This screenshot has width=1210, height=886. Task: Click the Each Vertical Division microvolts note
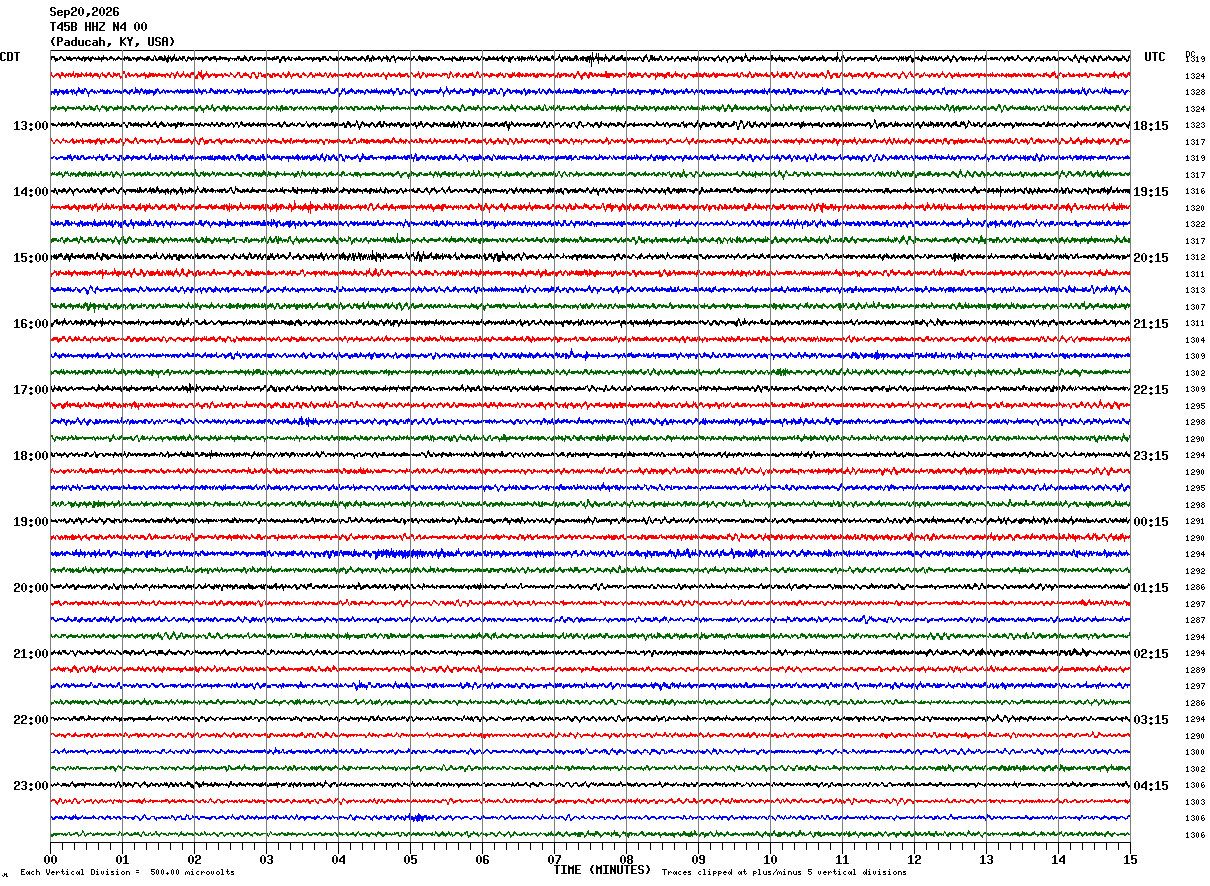coord(127,872)
